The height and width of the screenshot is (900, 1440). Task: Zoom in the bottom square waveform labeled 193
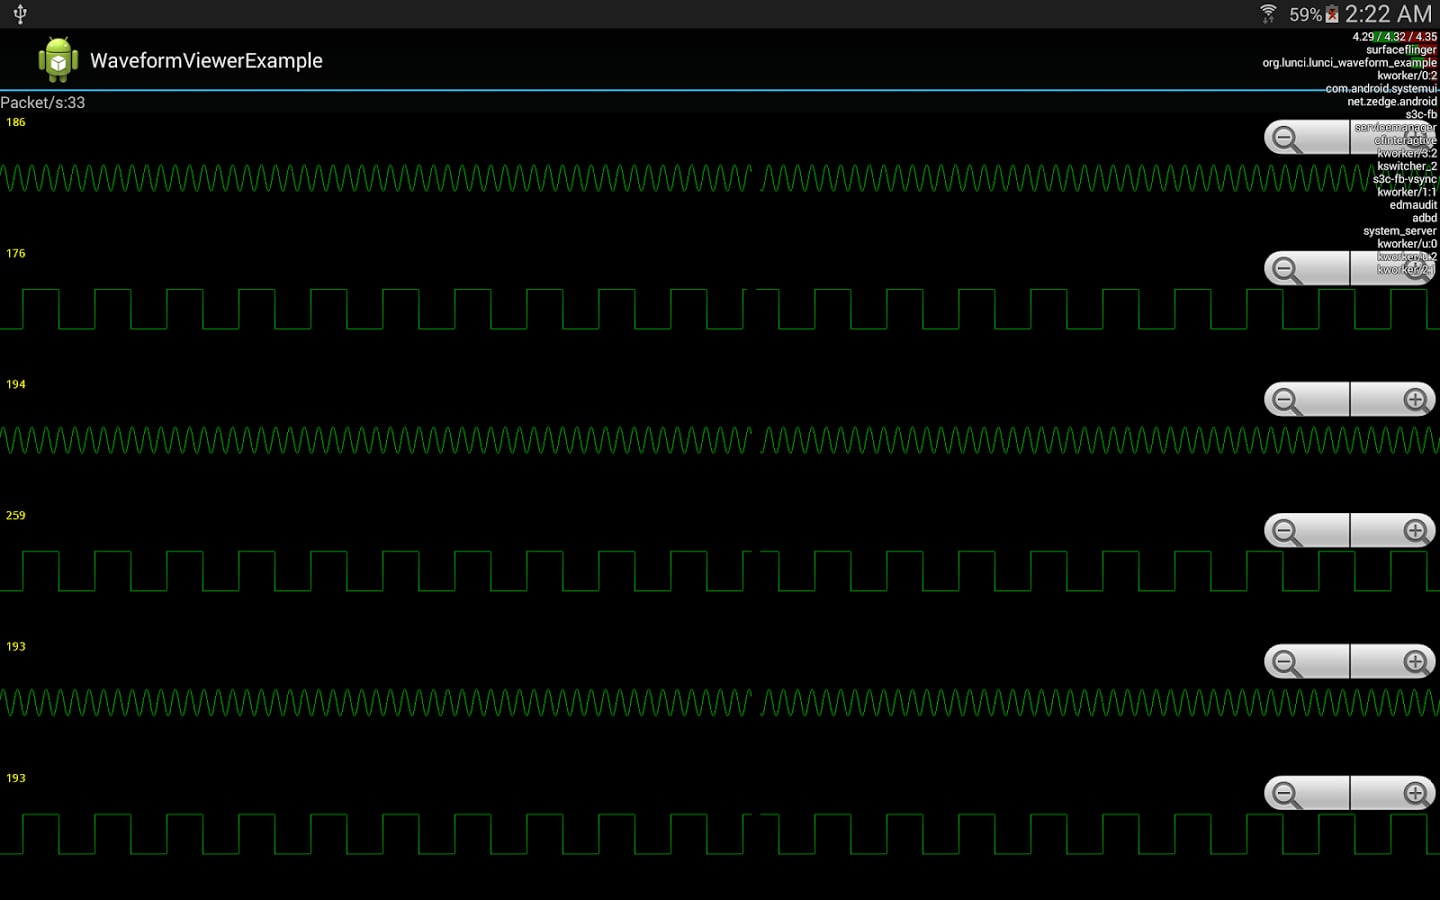pyautogui.click(x=1393, y=793)
